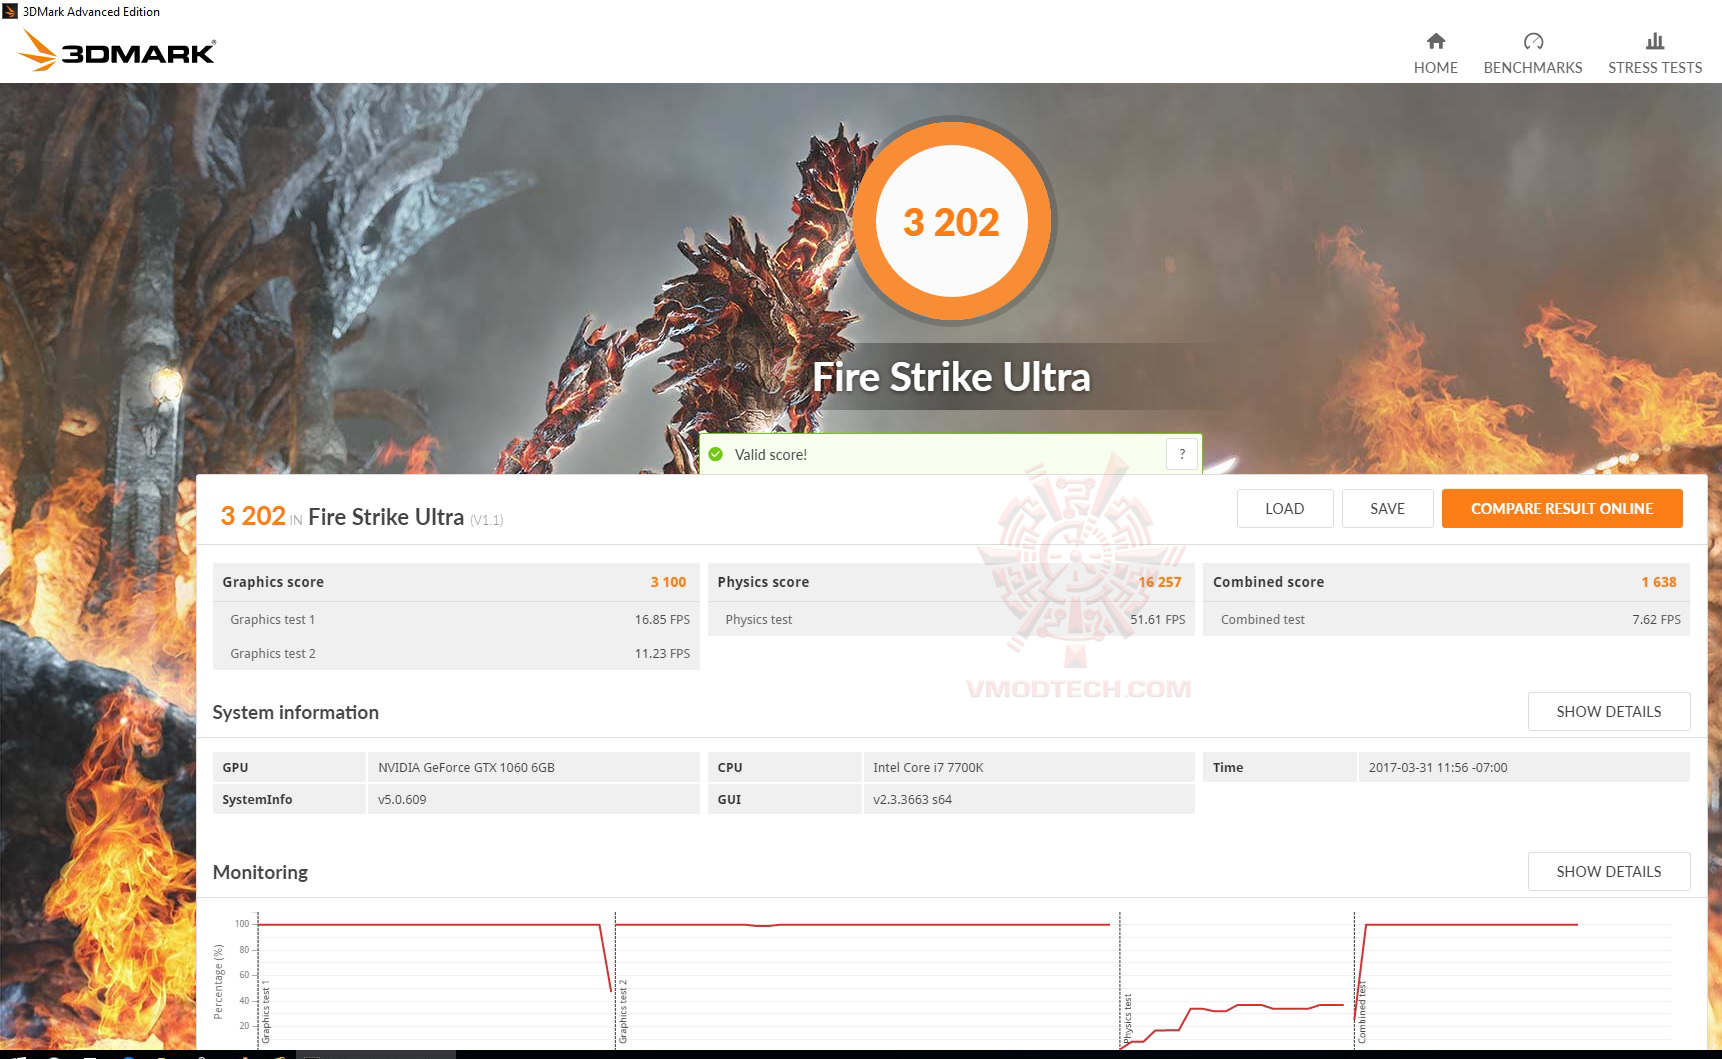Click the large Fire Strike Ultra banner title
Screen dimensions: 1722x1059
951,377
